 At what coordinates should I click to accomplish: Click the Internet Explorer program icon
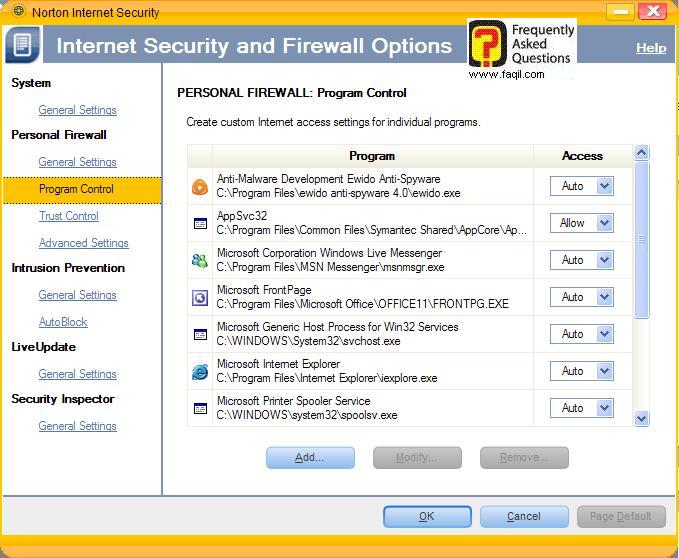(x=200, y=371)
